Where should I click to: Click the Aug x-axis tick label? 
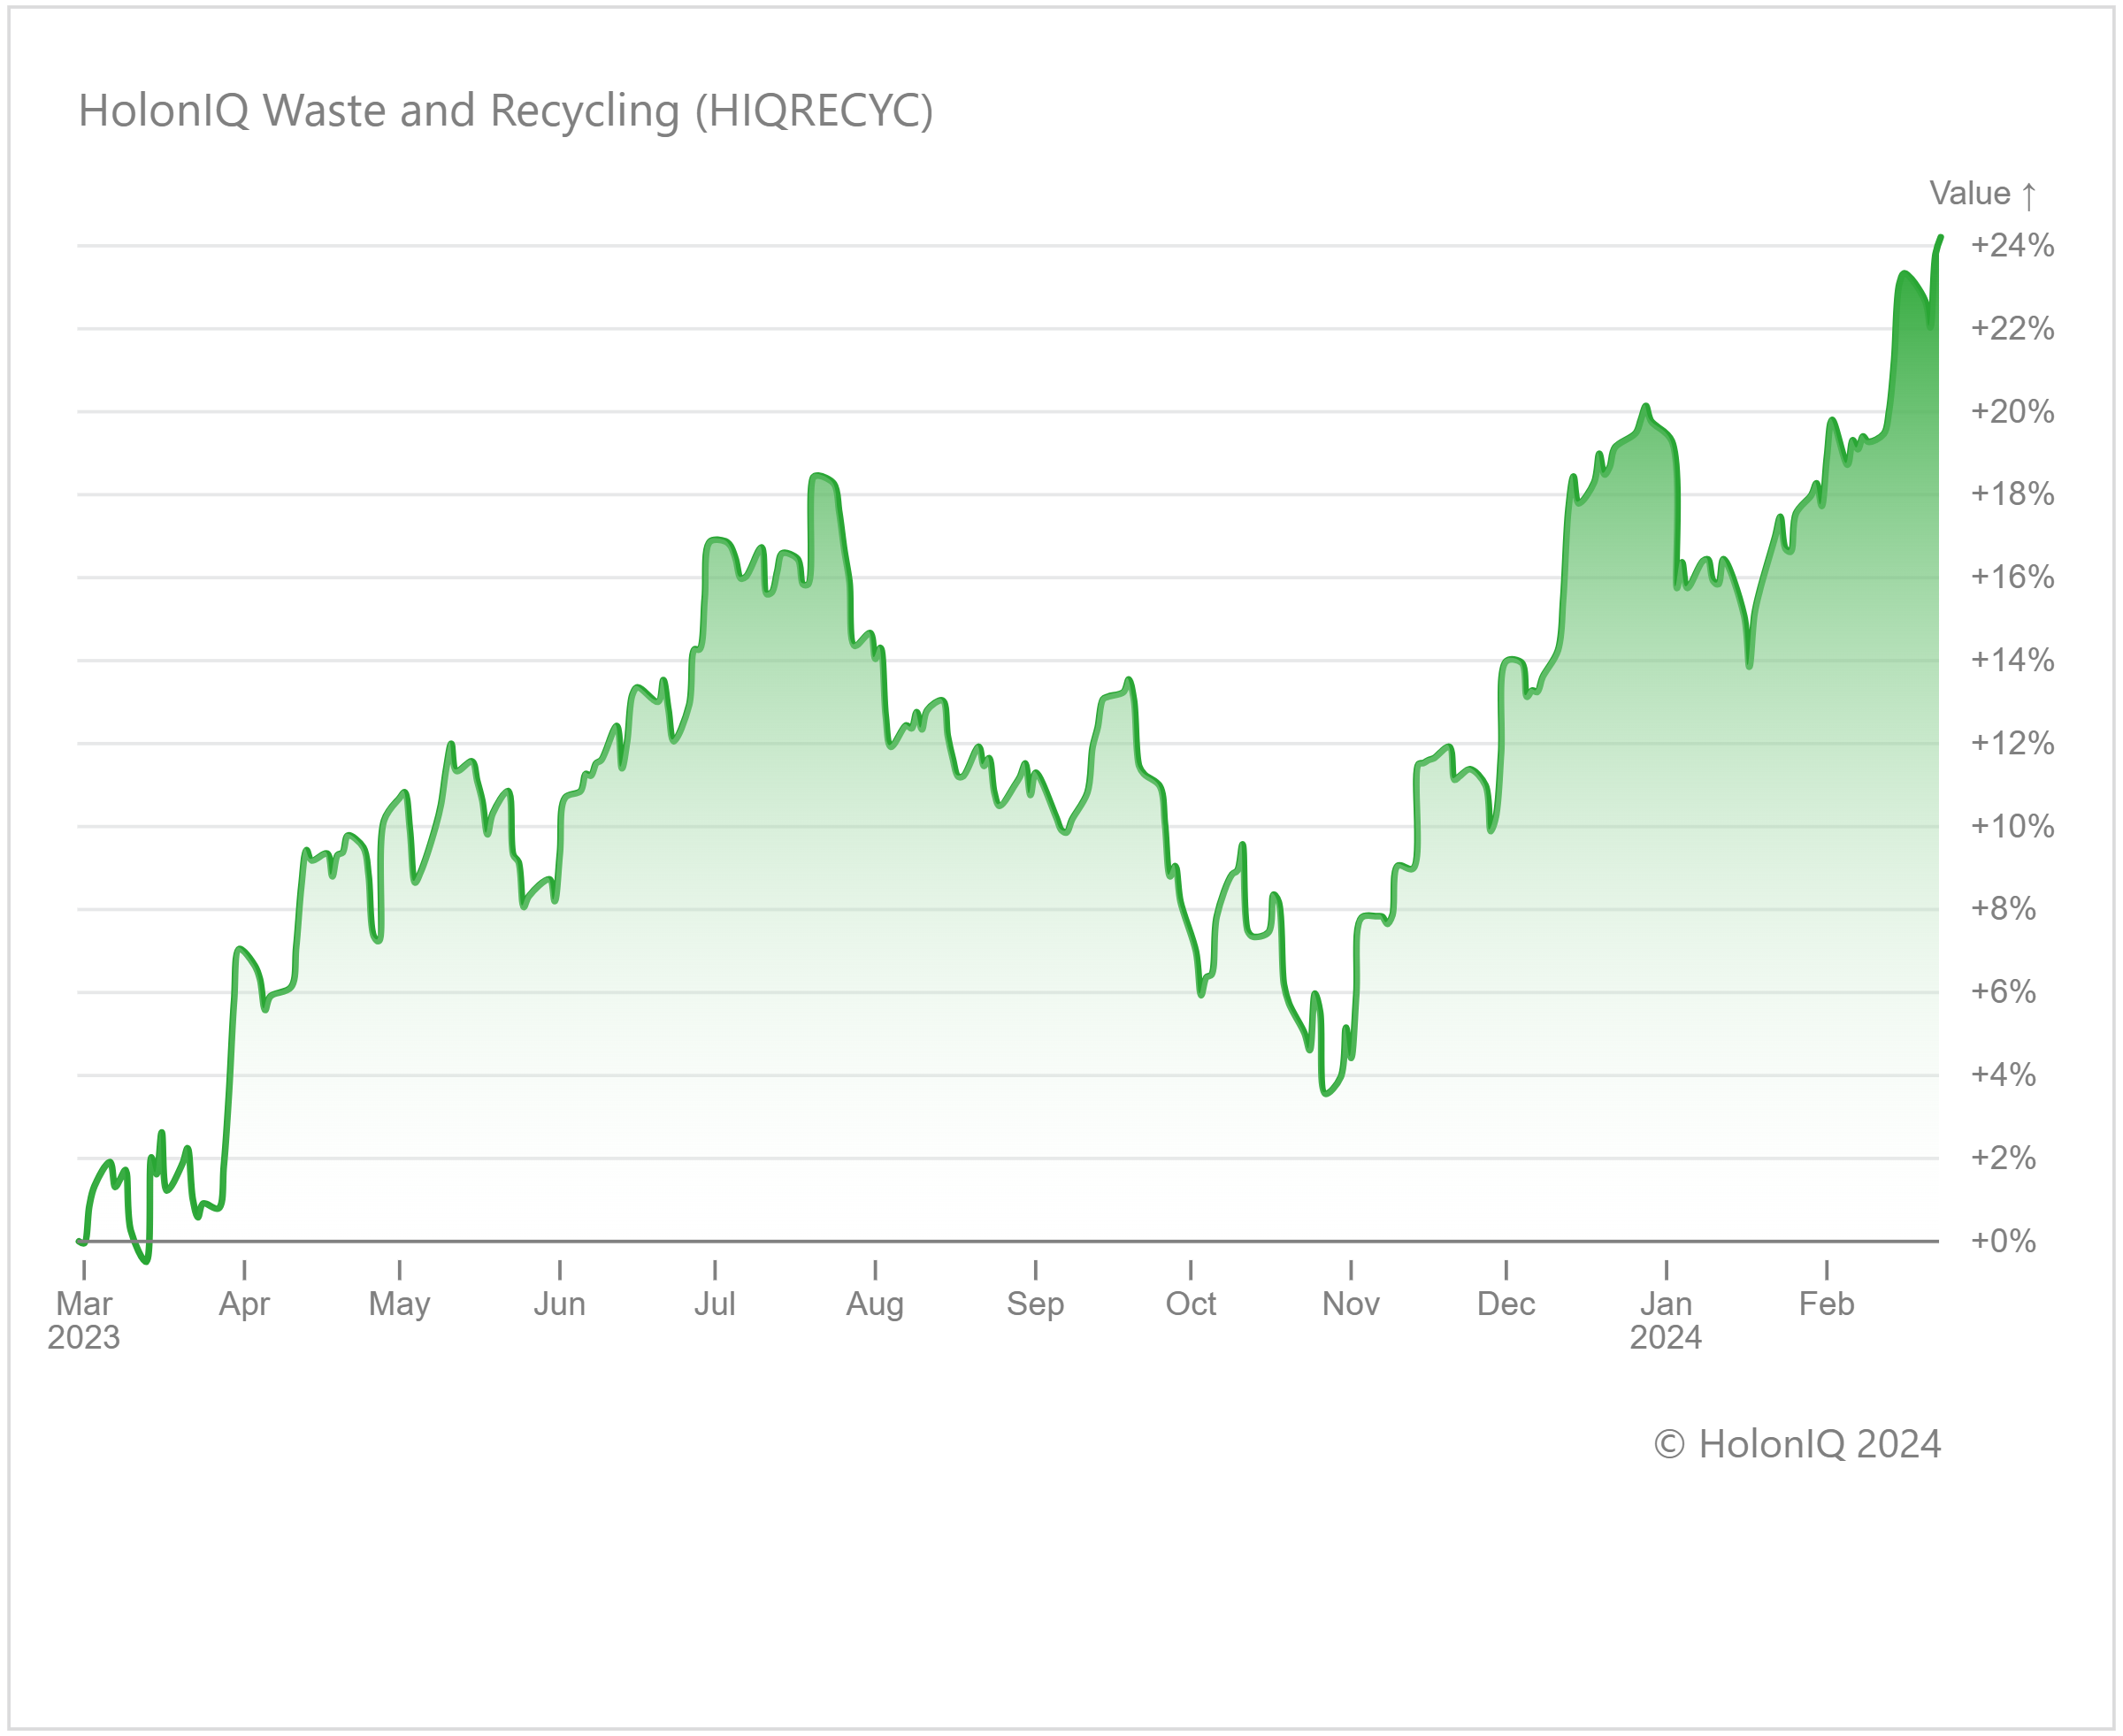point(875,1304)
